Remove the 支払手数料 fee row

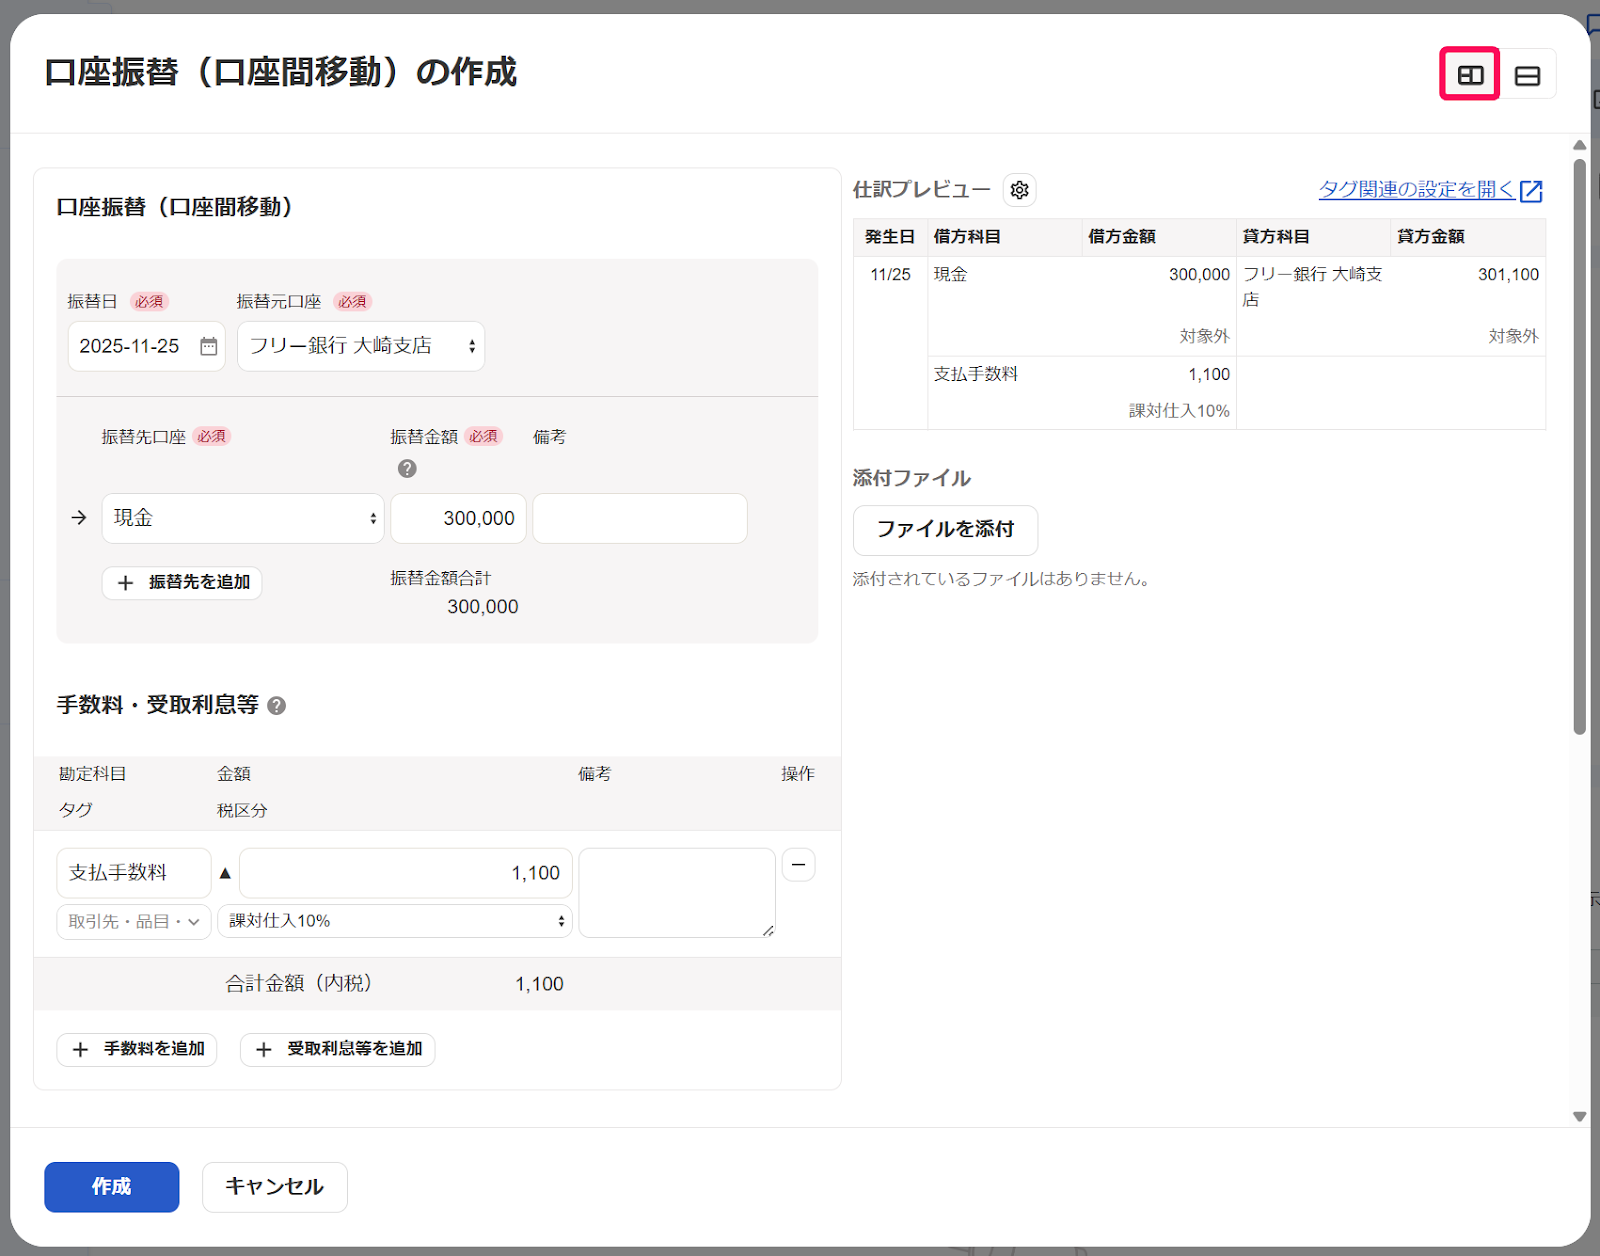coord(798,865)
